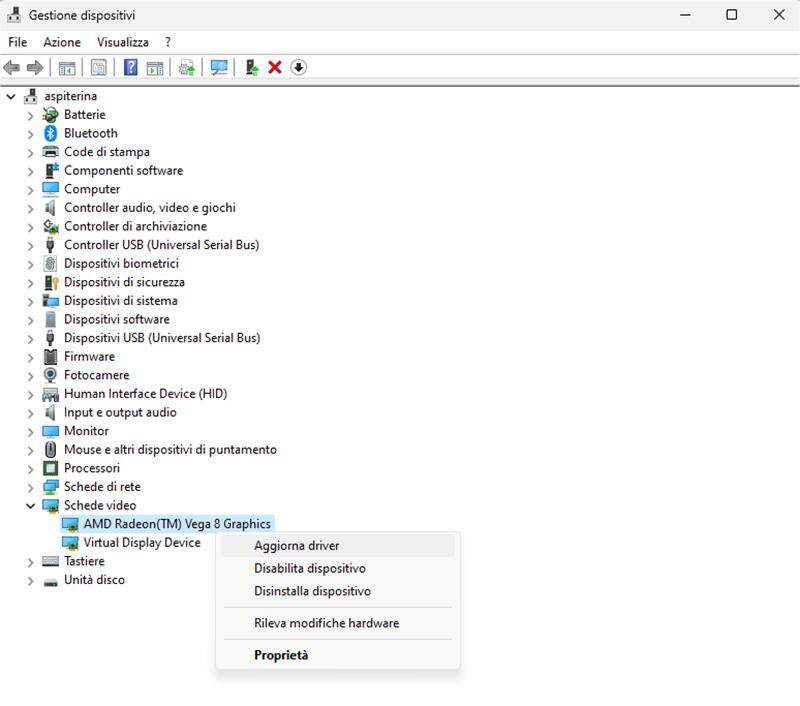The height and width of the screenshot is (706, 800).
Task: Click the Bluetooth icon in device tree
Action: click(51, 133)
